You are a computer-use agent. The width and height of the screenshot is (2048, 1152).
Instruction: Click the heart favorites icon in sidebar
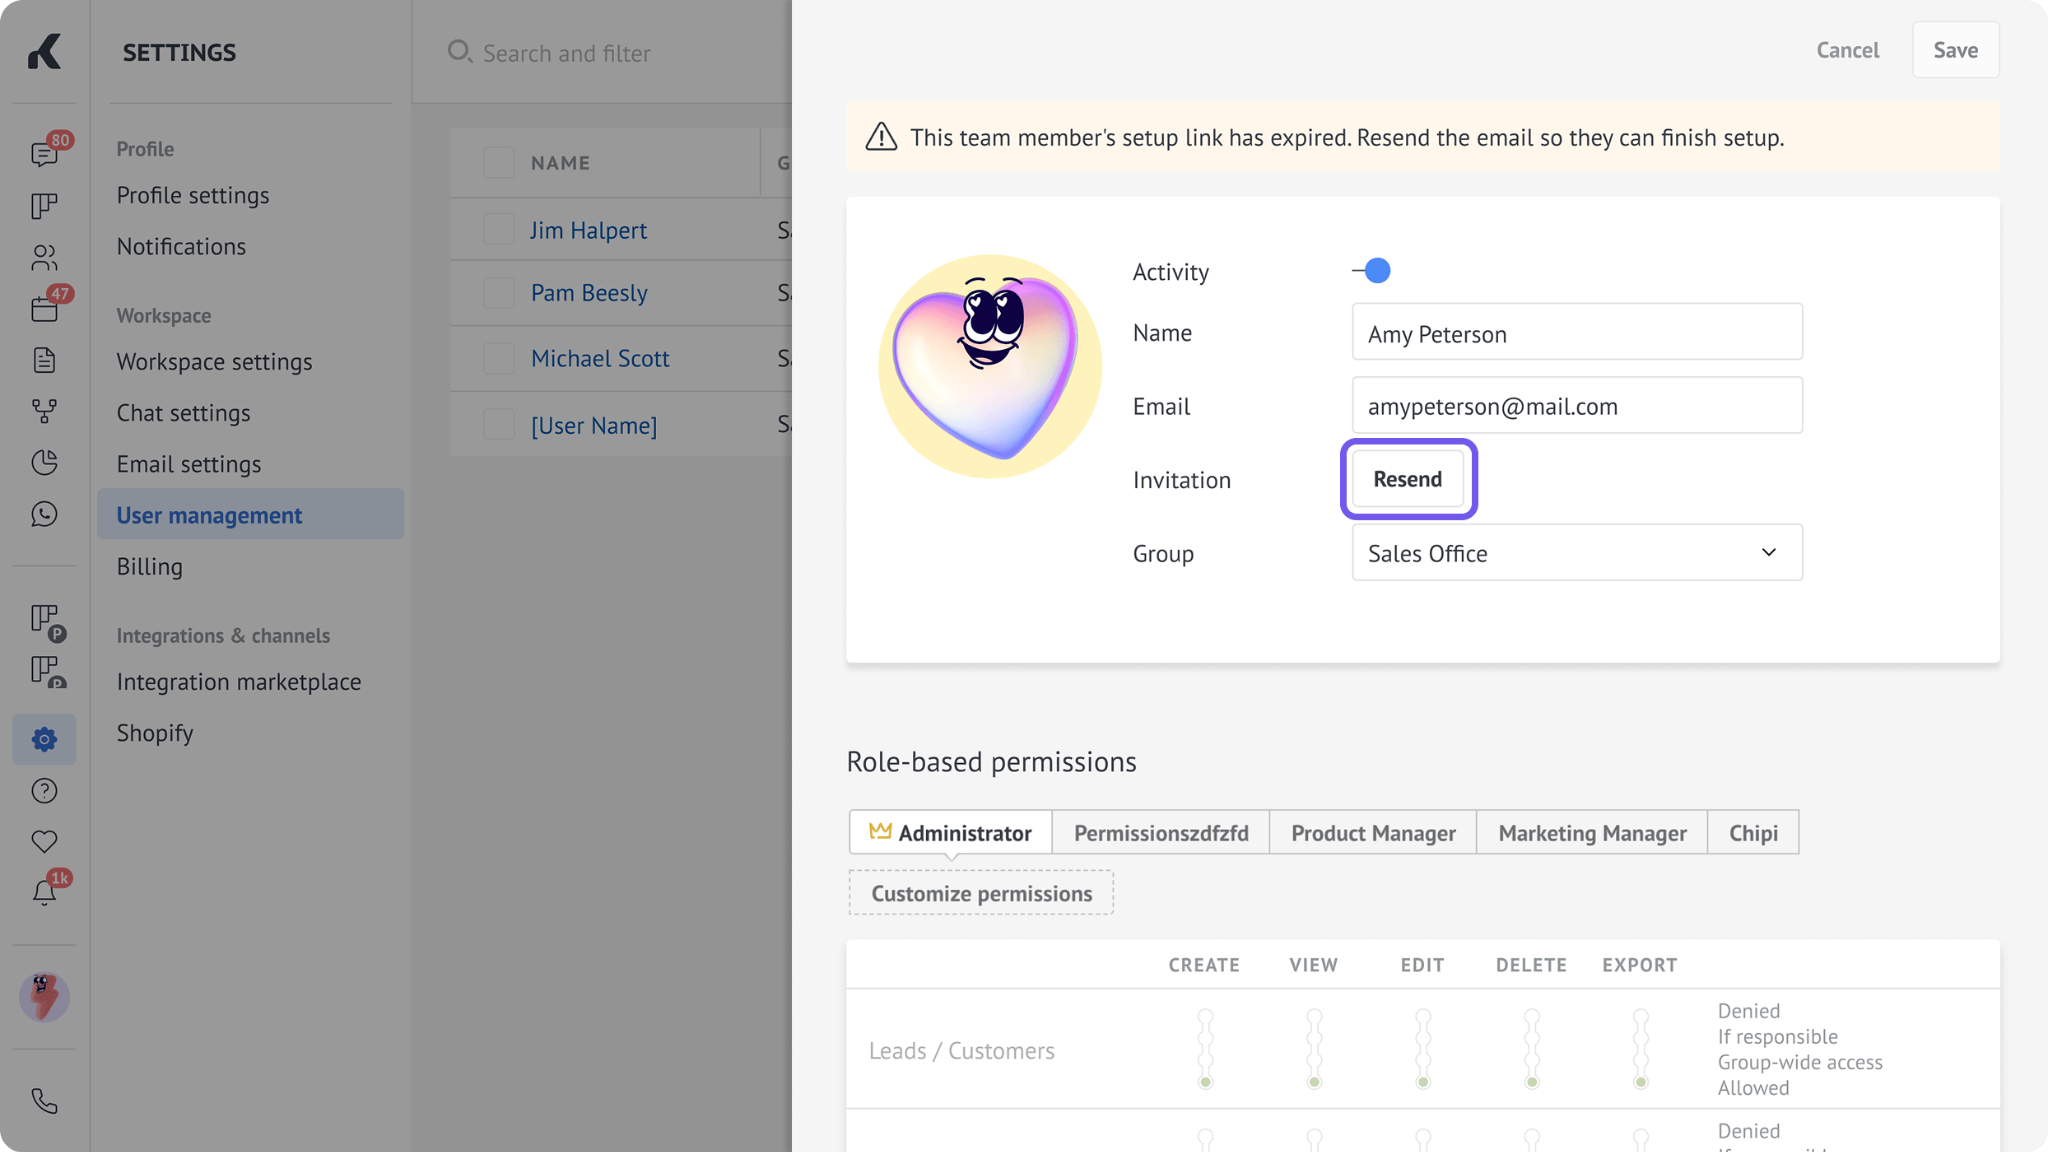pos(44,842)
